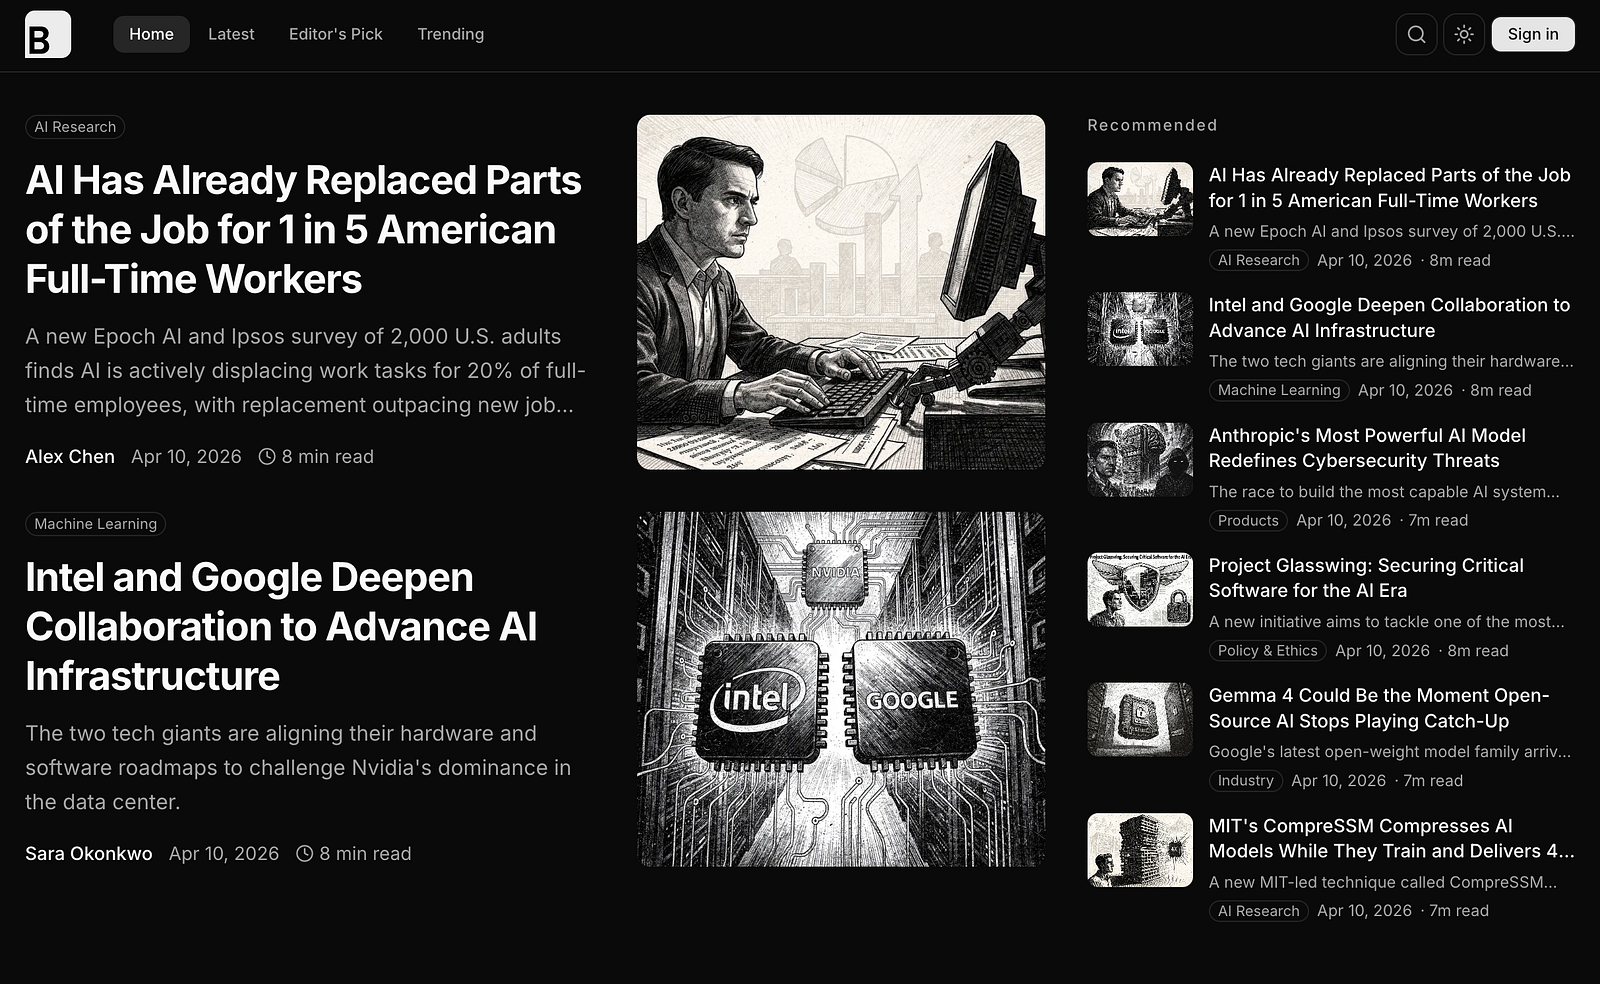This screenshot has height=984, width=1600.
Task: Click the clock icon beside '8 min read' Alex Chen
Action: coord(267,457)
